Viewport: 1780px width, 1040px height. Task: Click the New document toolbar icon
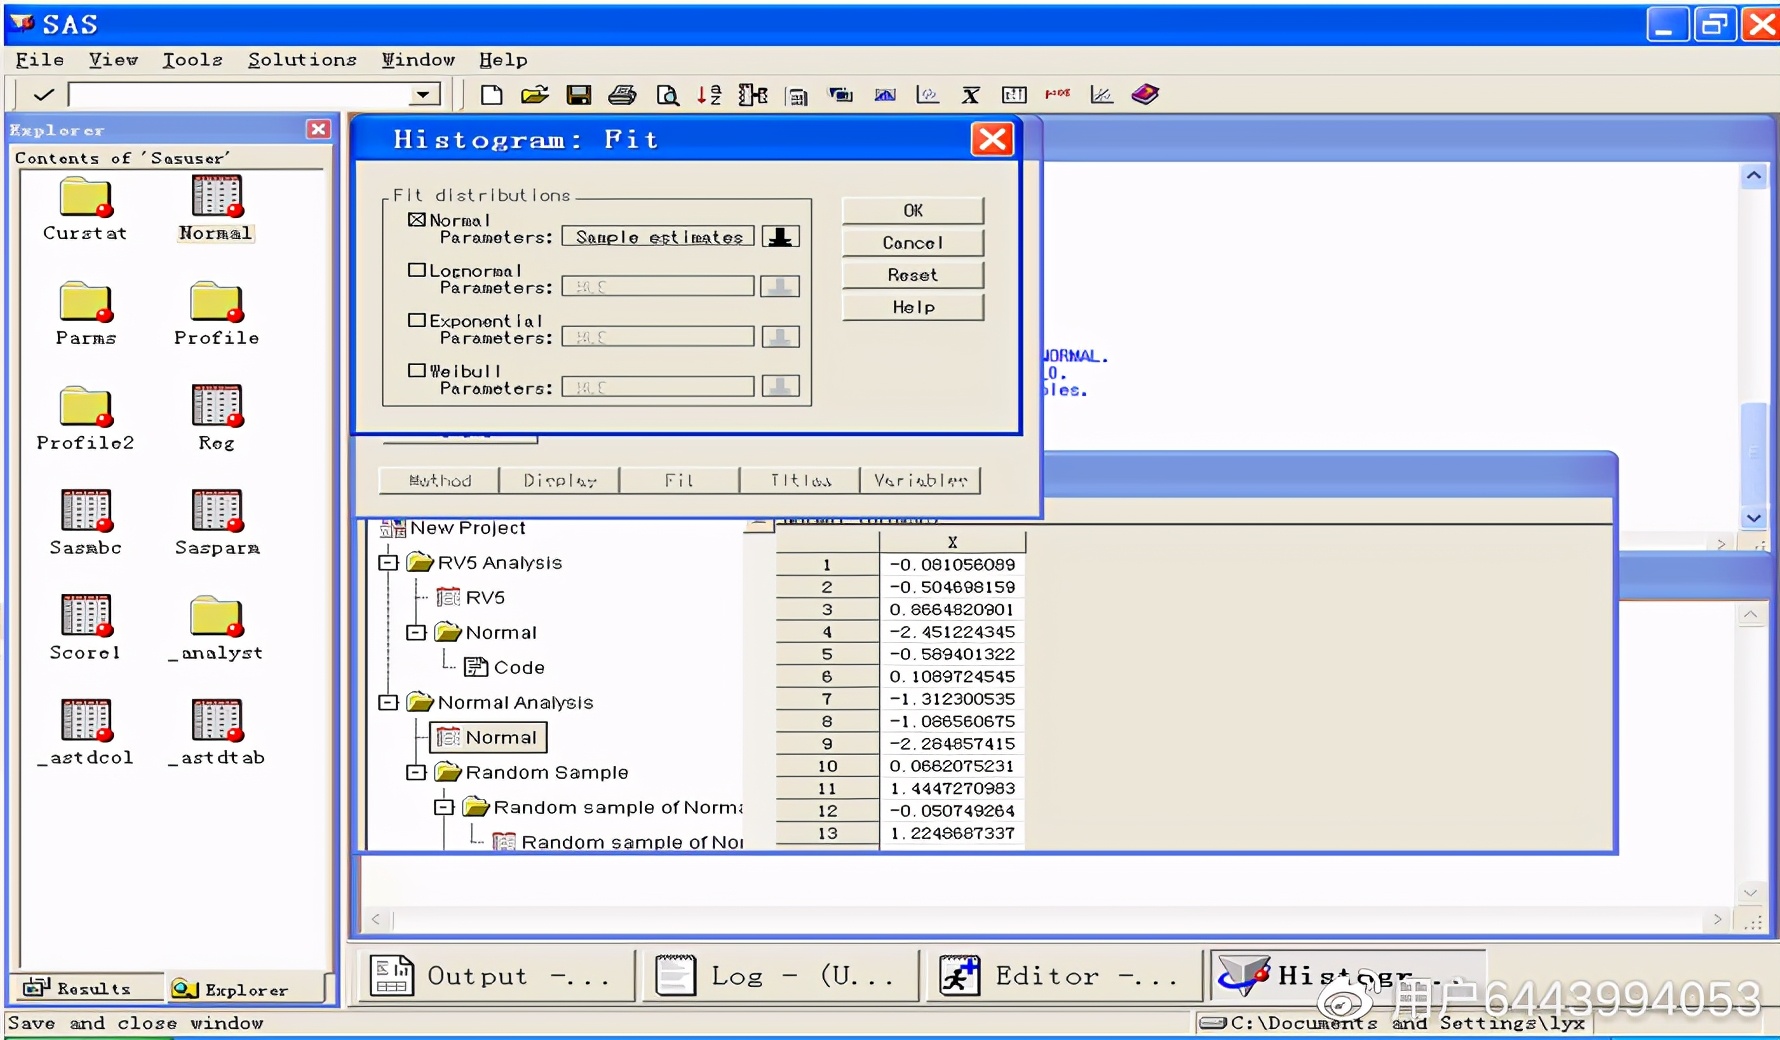(x=491, y=95)
